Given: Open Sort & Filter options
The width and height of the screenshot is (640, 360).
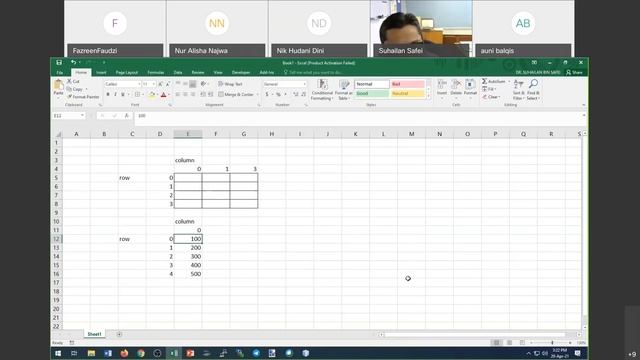Looking at the screenshot, I should tap(518, 90).
